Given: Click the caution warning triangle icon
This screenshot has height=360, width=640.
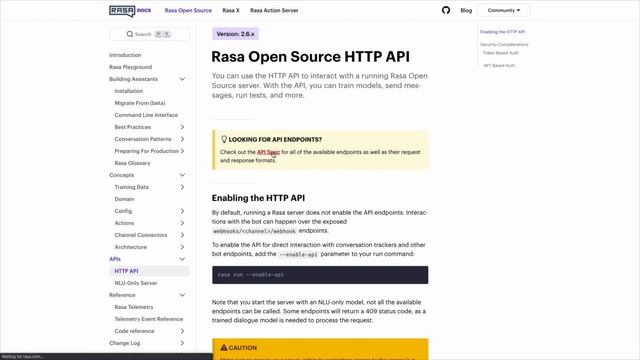Looking at the screenshot, I should (224, 348).
